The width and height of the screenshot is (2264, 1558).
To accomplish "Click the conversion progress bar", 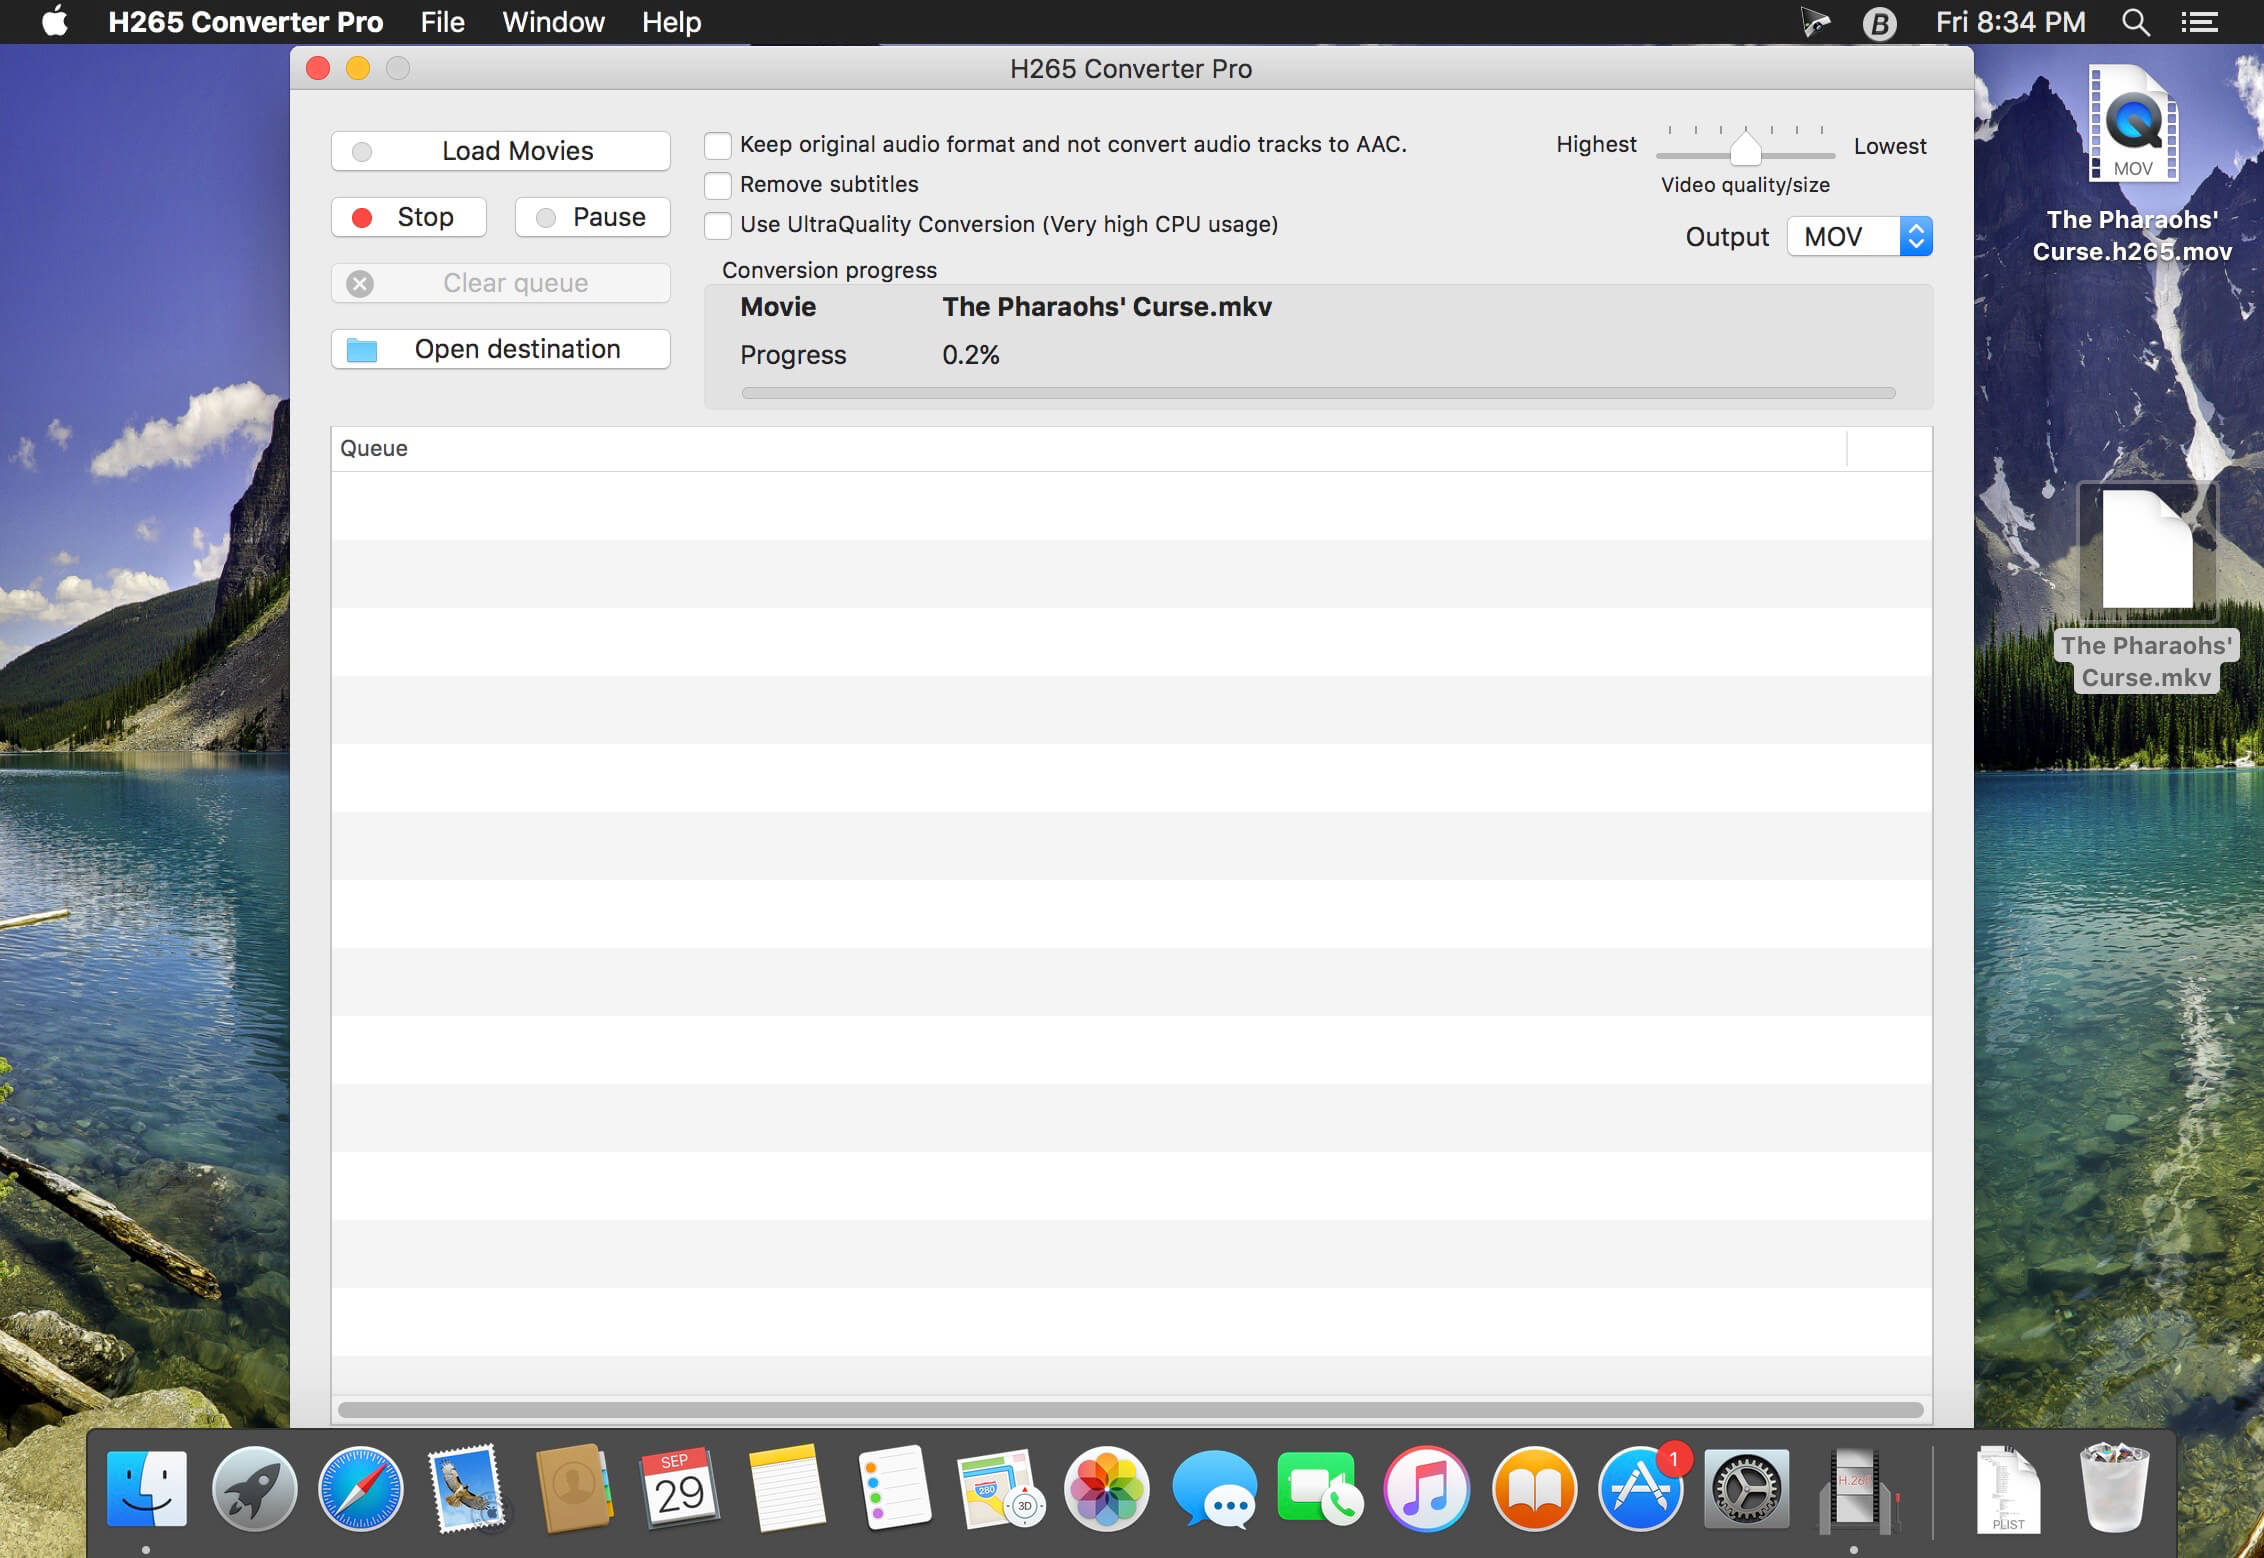I will [x=1318, y=393].
